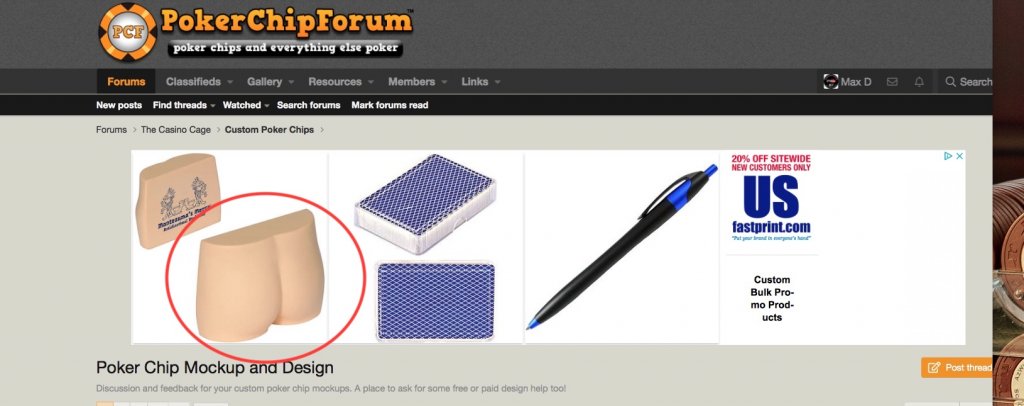Expand the Resources dropdown arrow
This screenshot has height=406, width=1024.
[371, 82]
